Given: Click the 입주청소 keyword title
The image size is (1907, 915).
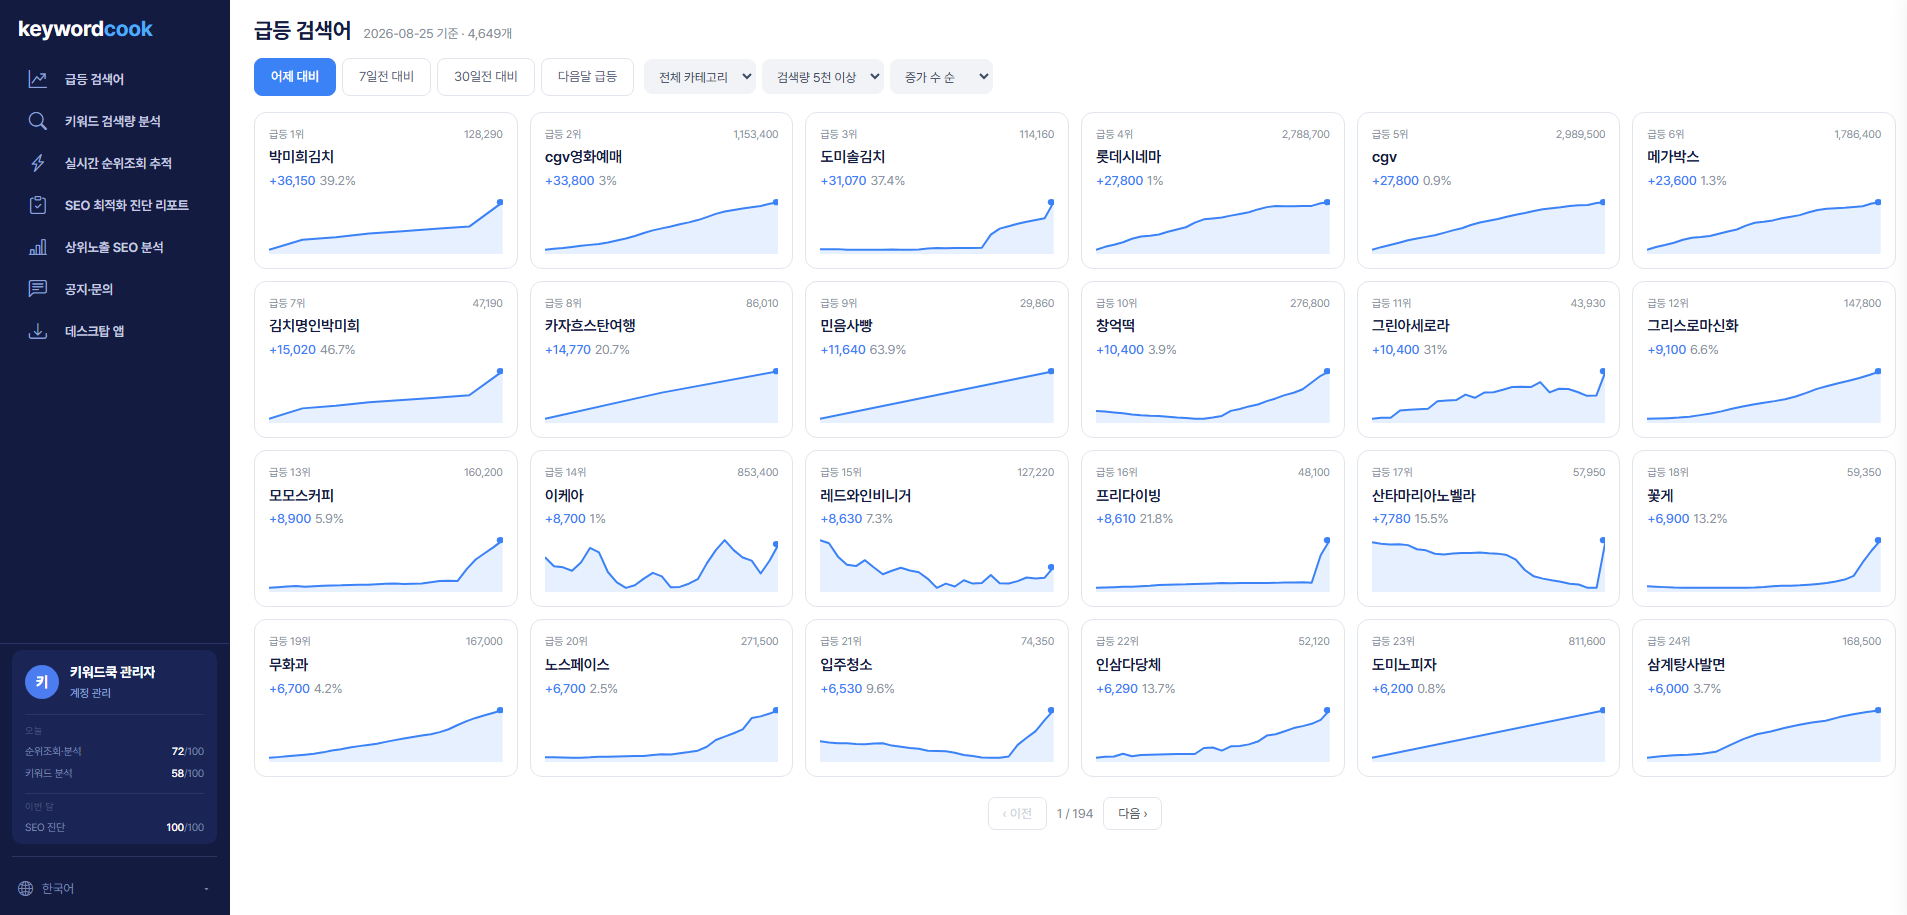Looking at the screenshot, I should (x=846, y=665).
